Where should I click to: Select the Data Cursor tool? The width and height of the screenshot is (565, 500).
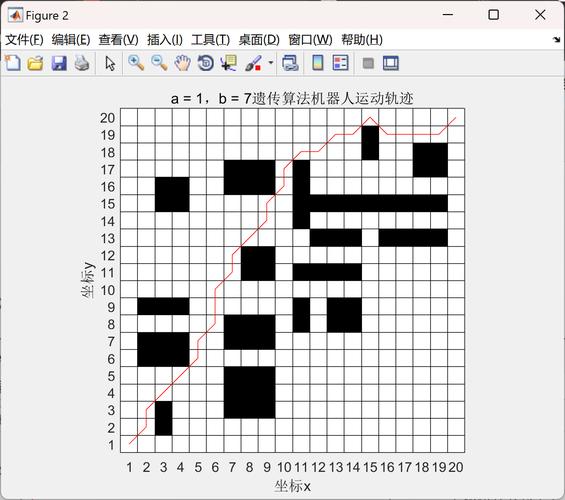tap(229, 63)
